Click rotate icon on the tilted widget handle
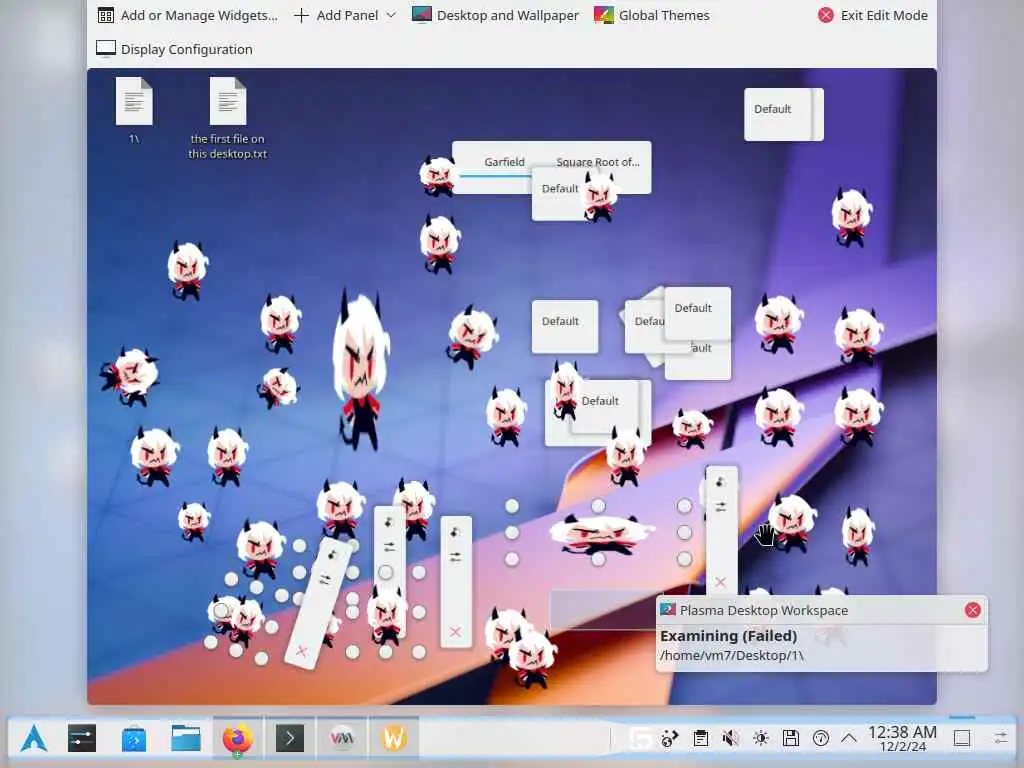This screenshot has height=768, width=1024. point(332,556)
